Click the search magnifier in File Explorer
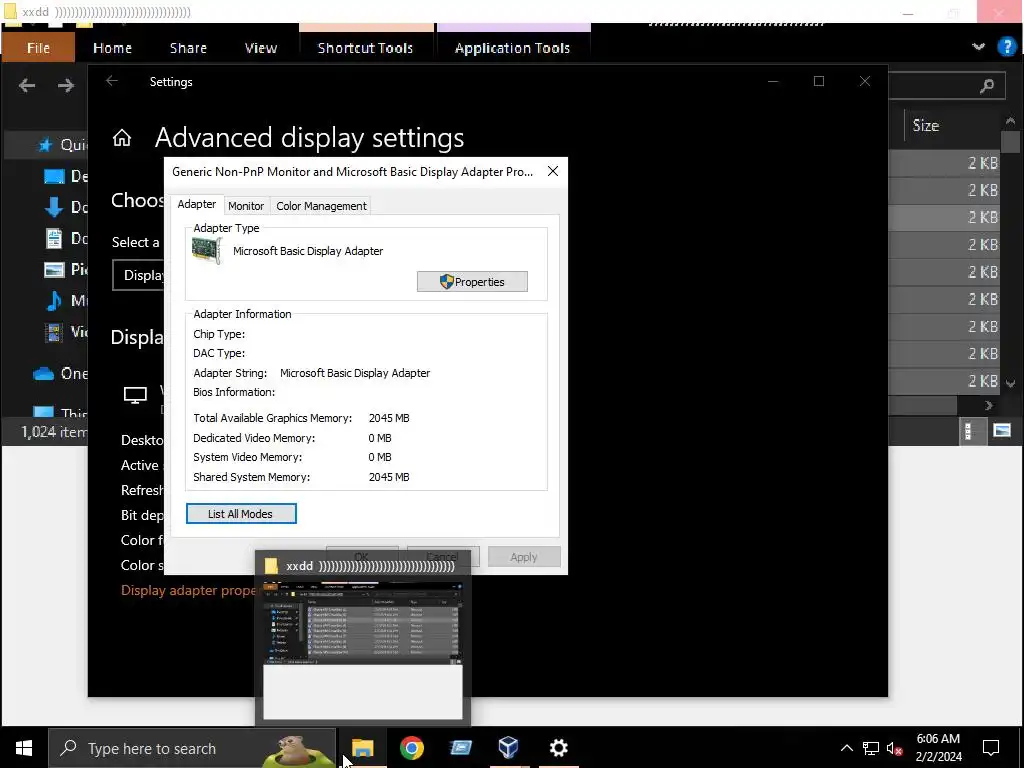This screenshot has height=768, width=1024. click(x=987, y=86)
